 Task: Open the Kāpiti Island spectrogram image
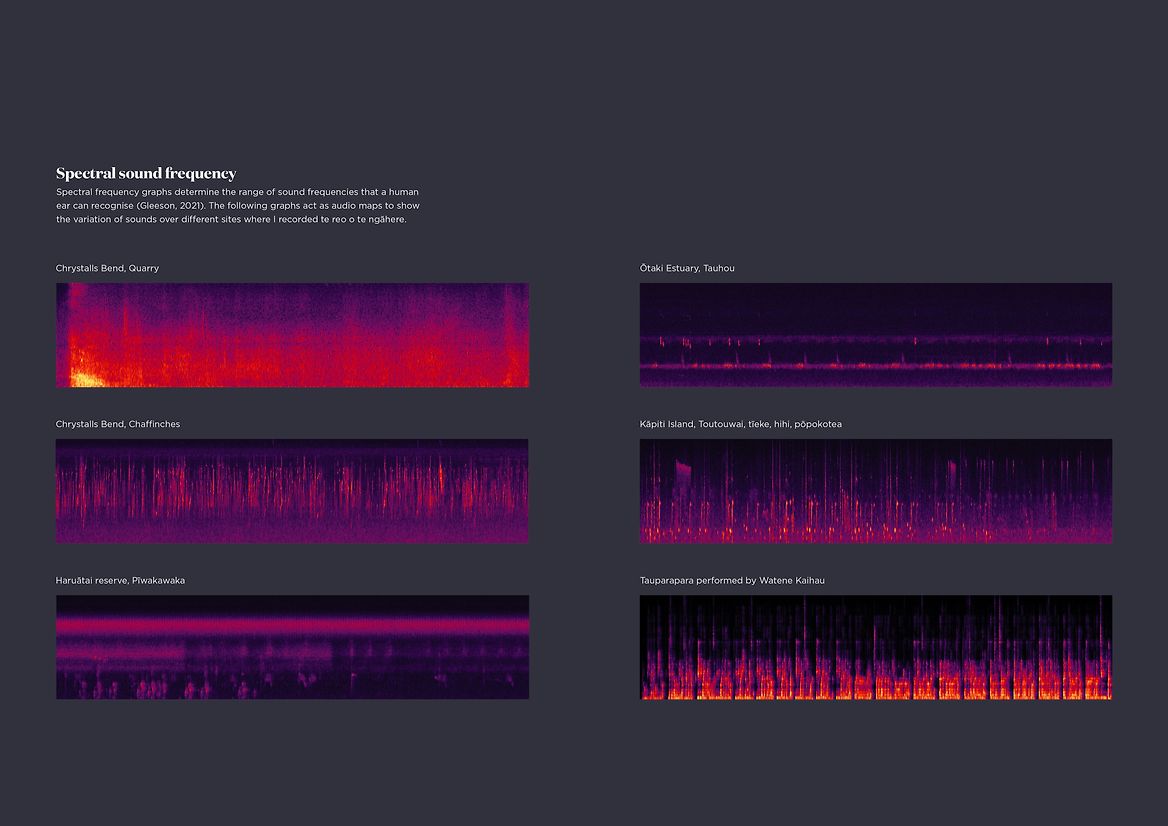click(876, 491)
